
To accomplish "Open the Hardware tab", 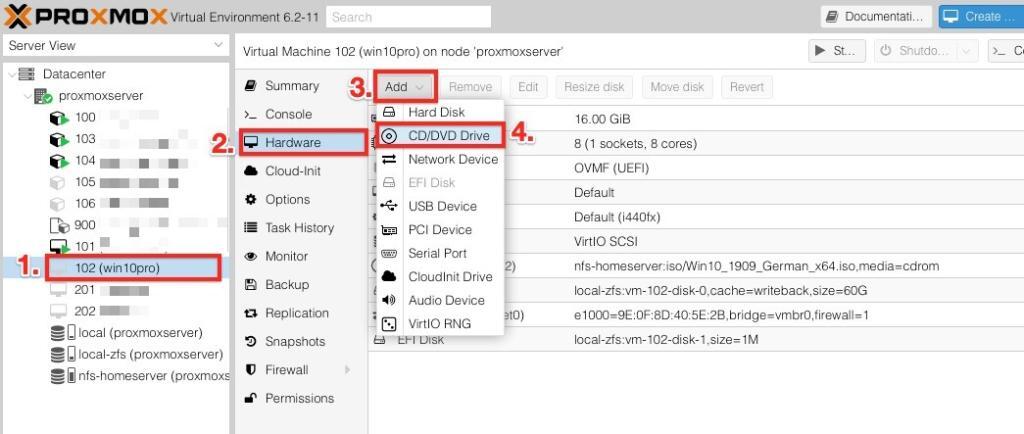I will (x=302, y=142).
